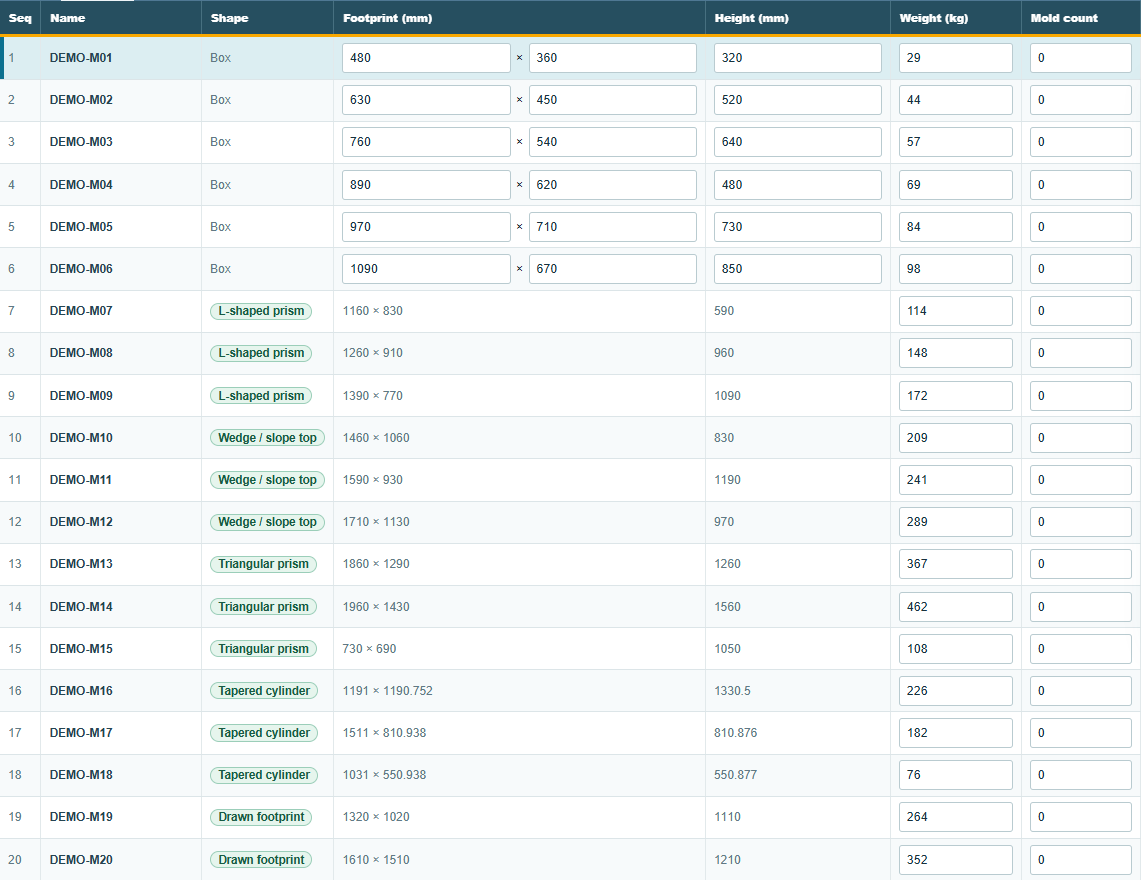Edit mold count for DEMO-M10

(1081, 437)
